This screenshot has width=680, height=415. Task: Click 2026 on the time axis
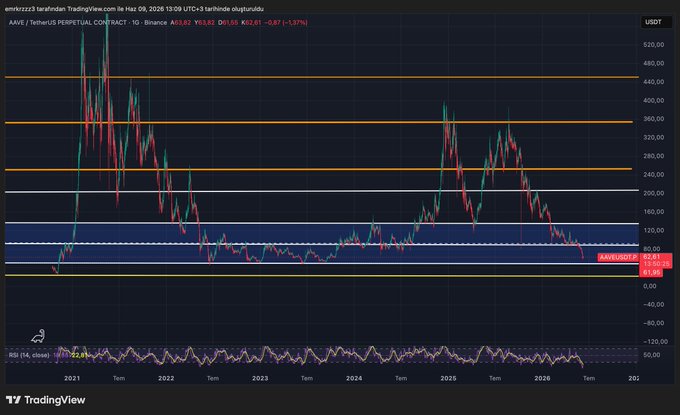coord(543,379)
